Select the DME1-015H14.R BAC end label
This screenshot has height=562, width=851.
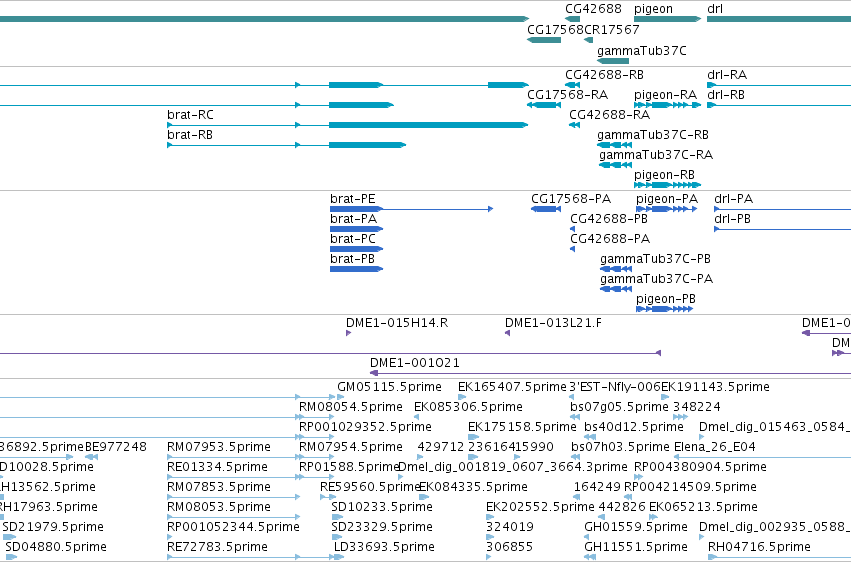click(x=397, y=323)
